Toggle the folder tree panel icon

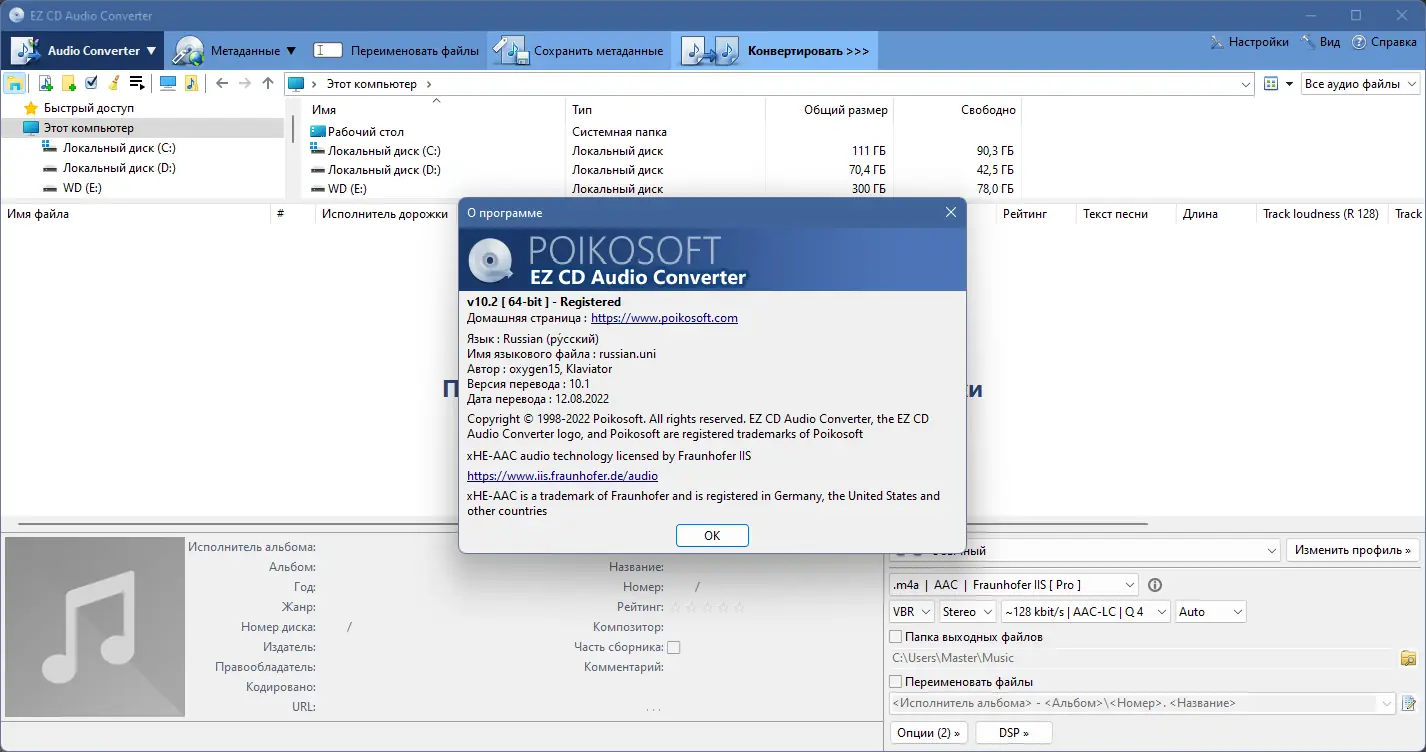click(x=15, y=83)
